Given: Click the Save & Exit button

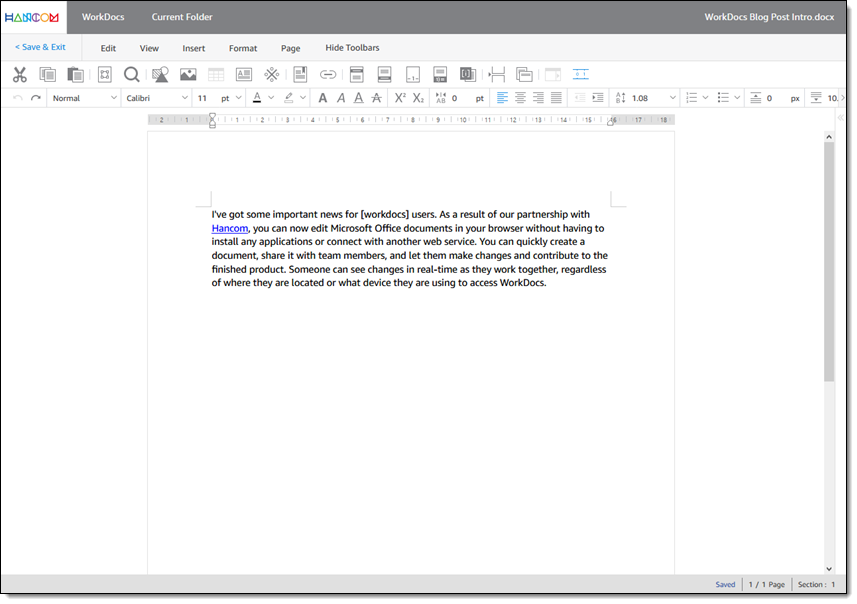Looking at the screenshot, I should (x=40, y=47).
